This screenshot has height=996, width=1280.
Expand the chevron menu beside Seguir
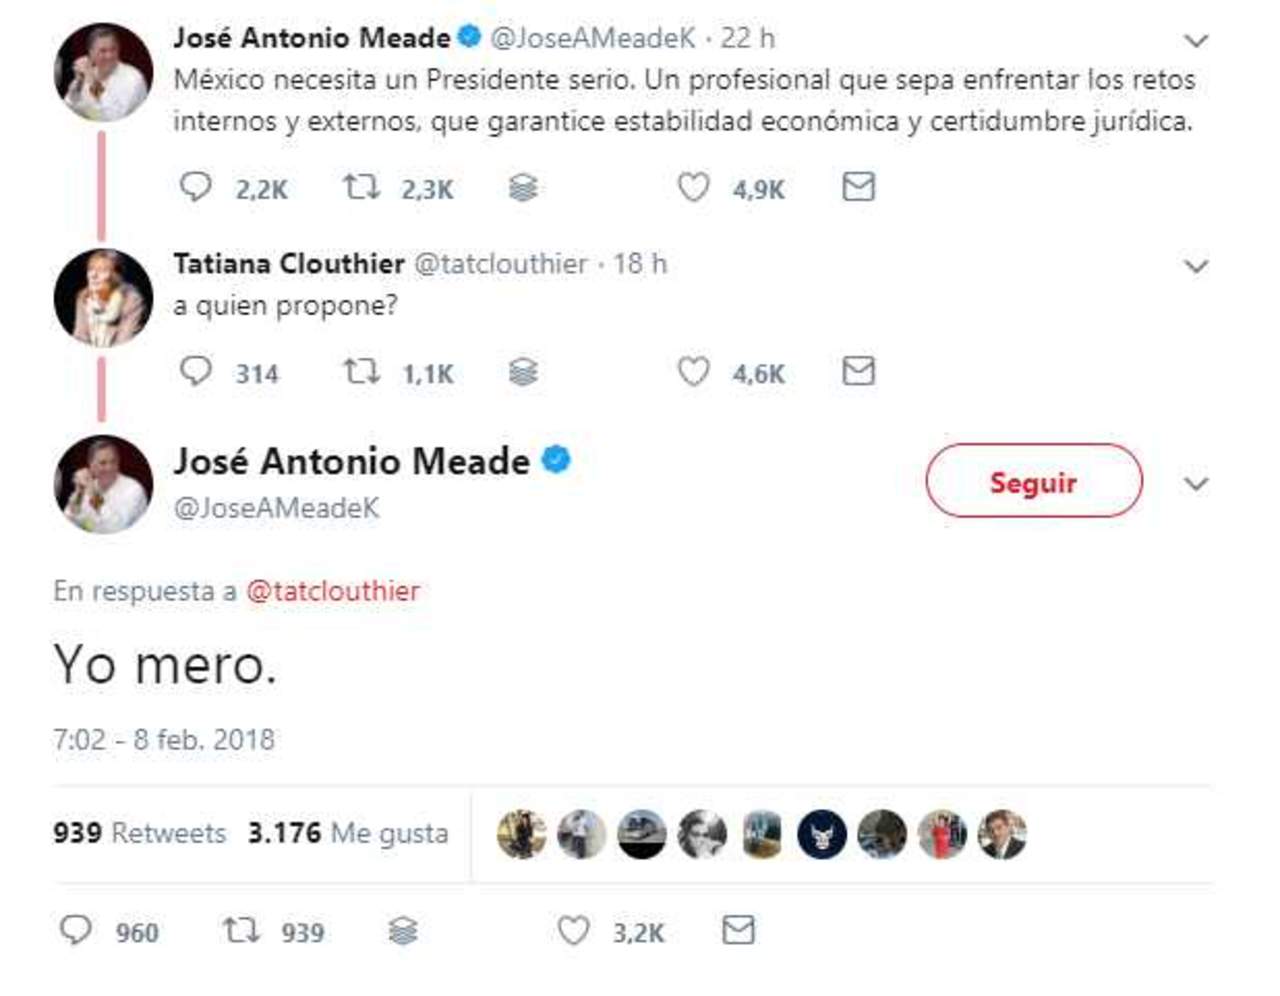click(1196, 484)
